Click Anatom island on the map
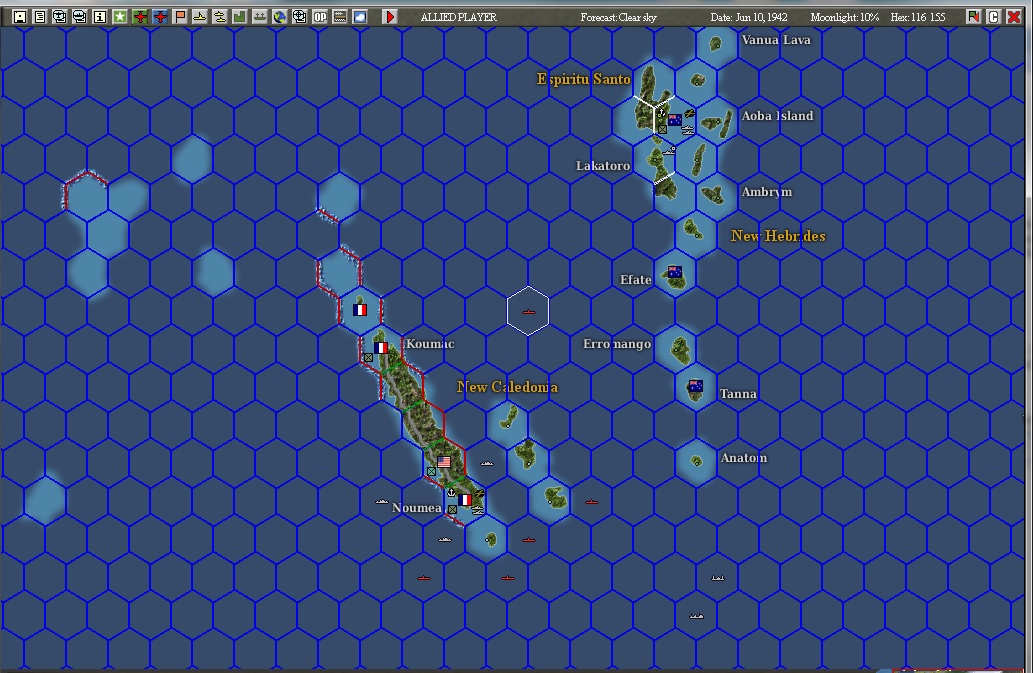The width and height of the screenshot is (1033, 673). [696, 461]
